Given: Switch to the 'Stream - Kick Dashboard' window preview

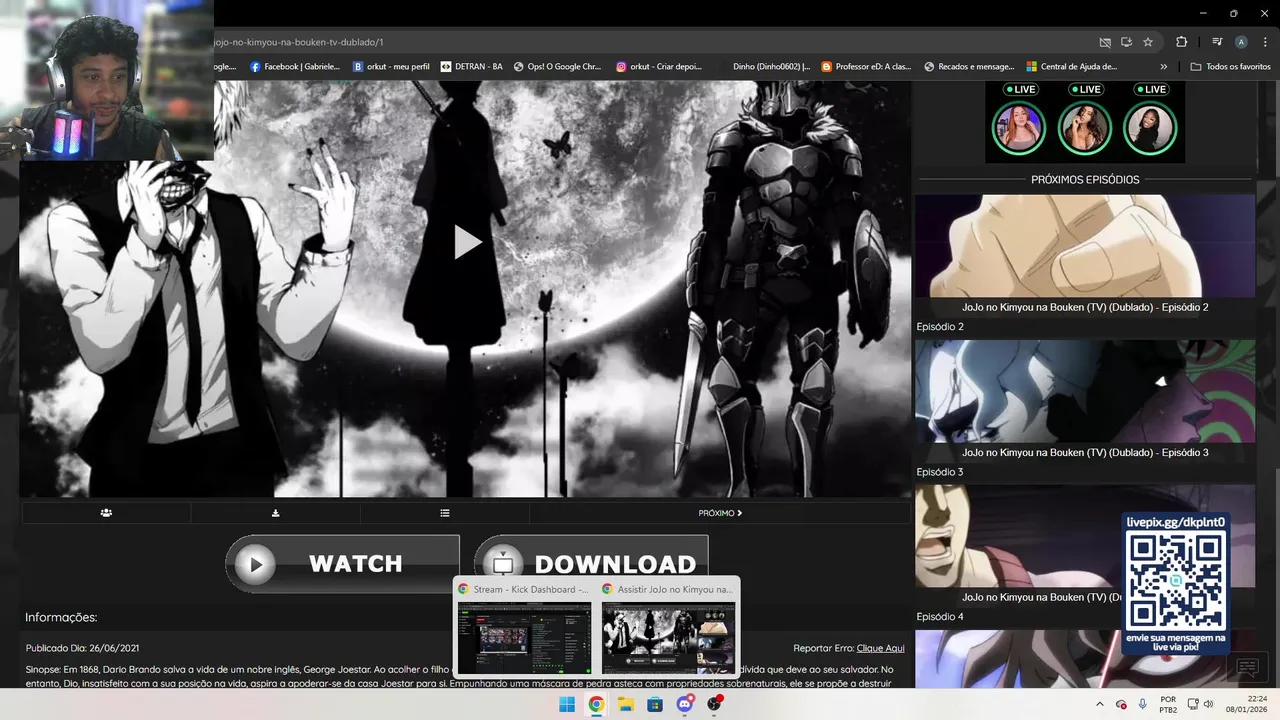Looking at the screenshot, I should coord(524,628).
